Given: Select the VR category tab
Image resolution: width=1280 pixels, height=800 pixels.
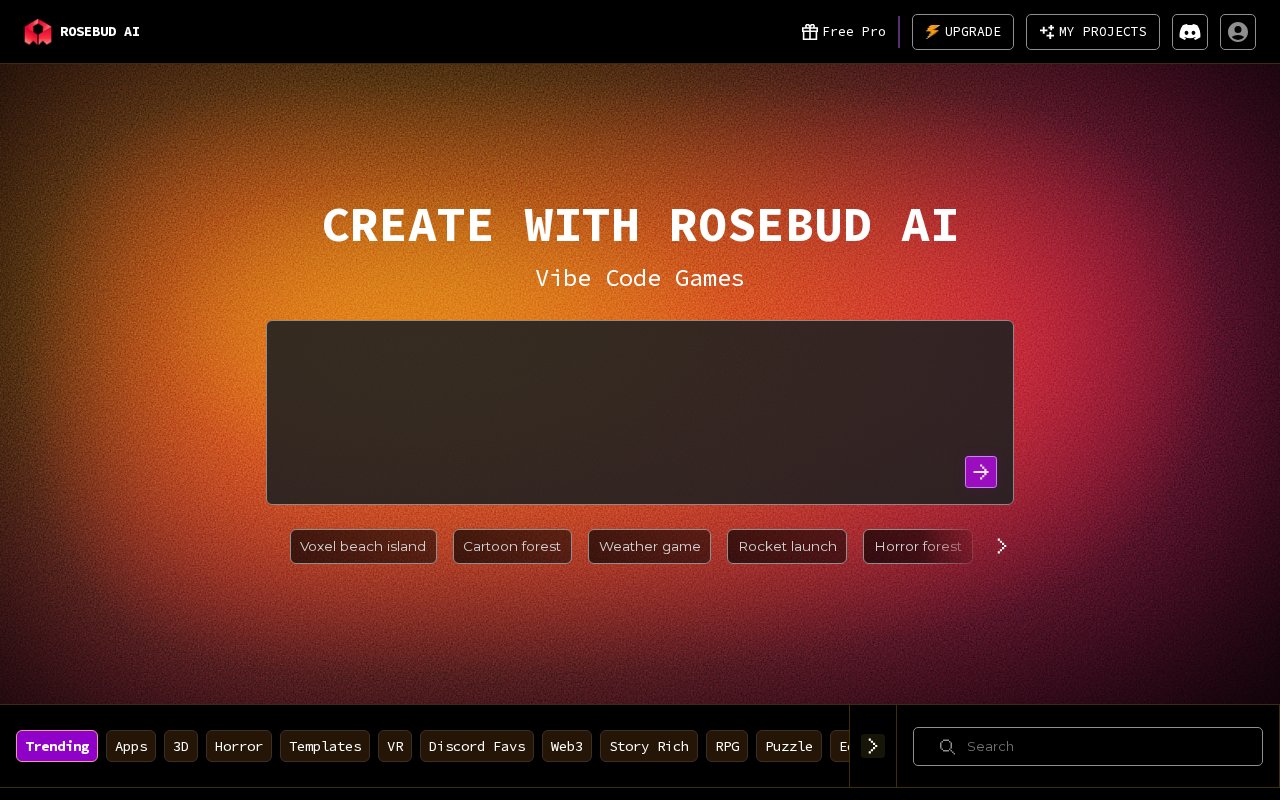Looking at the screenshot, I should point(395,746).
